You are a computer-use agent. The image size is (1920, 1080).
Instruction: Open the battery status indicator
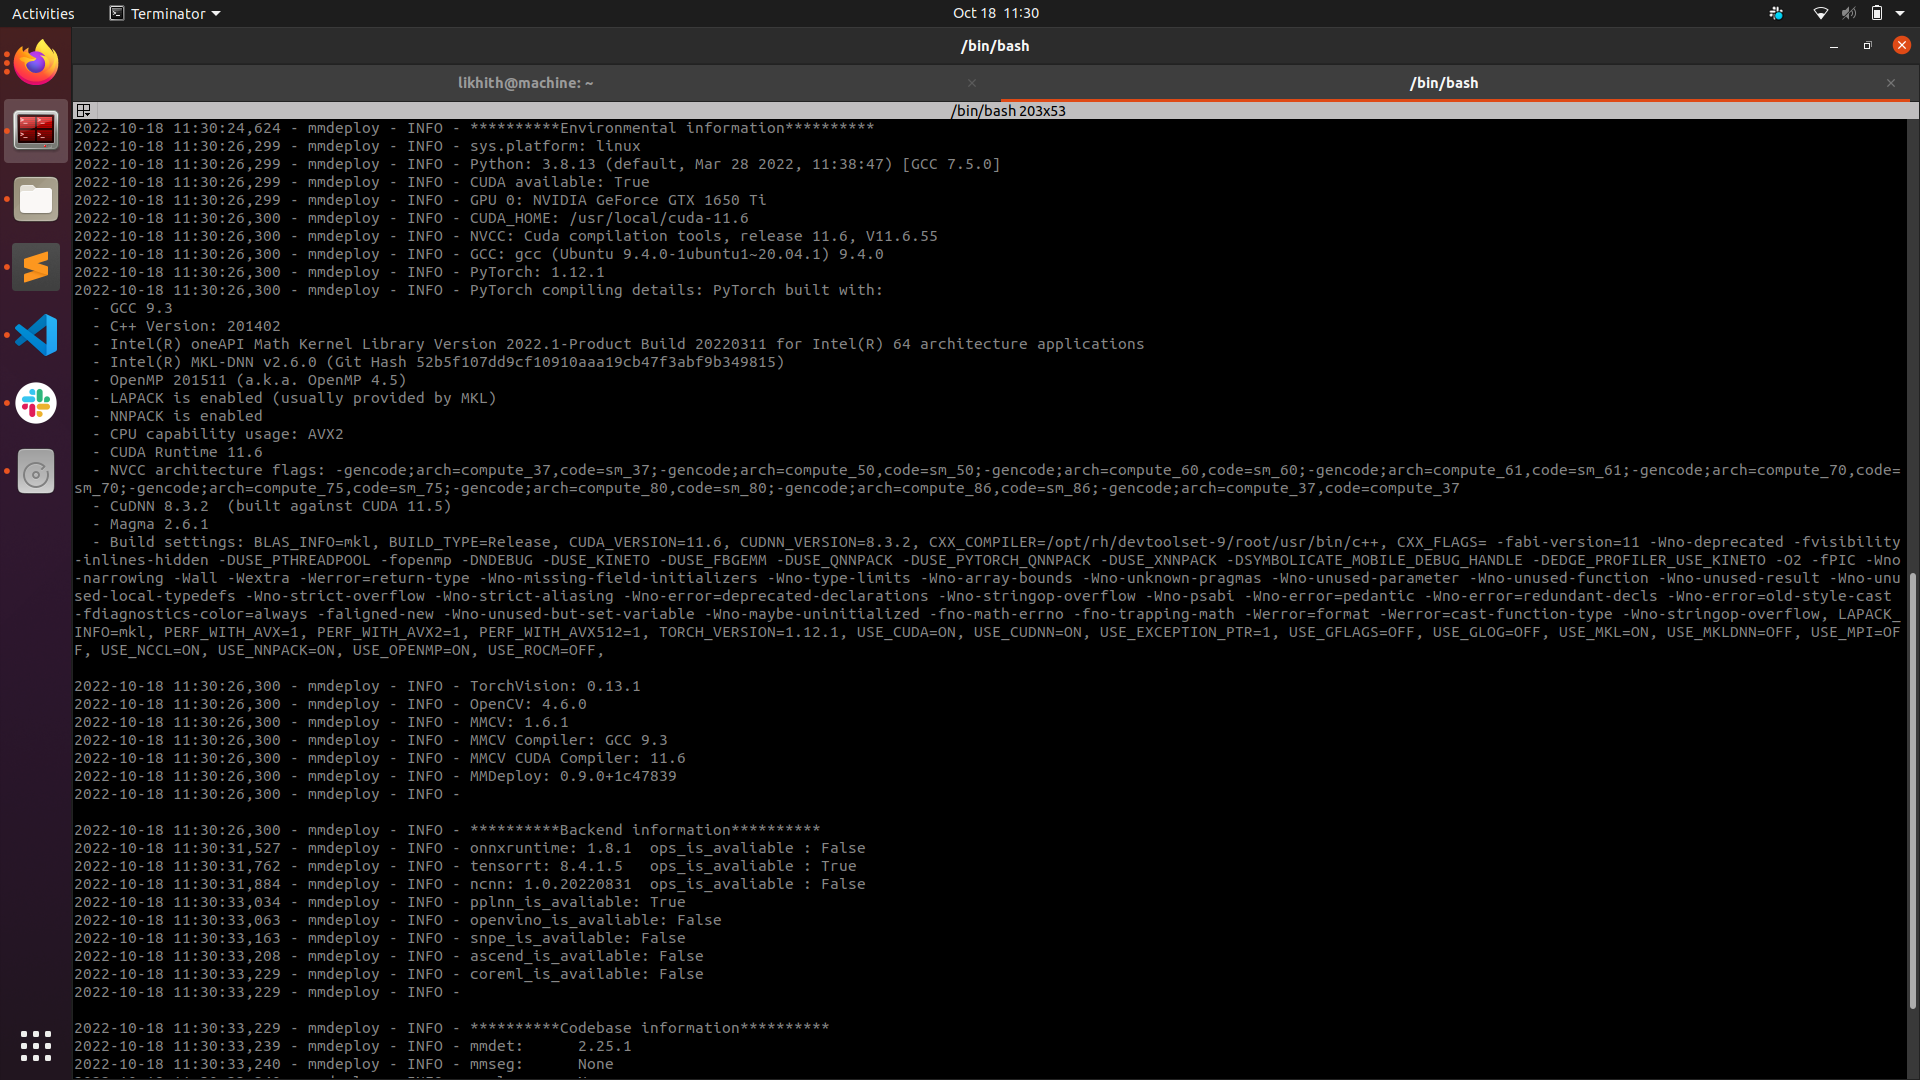[1877, 13]
